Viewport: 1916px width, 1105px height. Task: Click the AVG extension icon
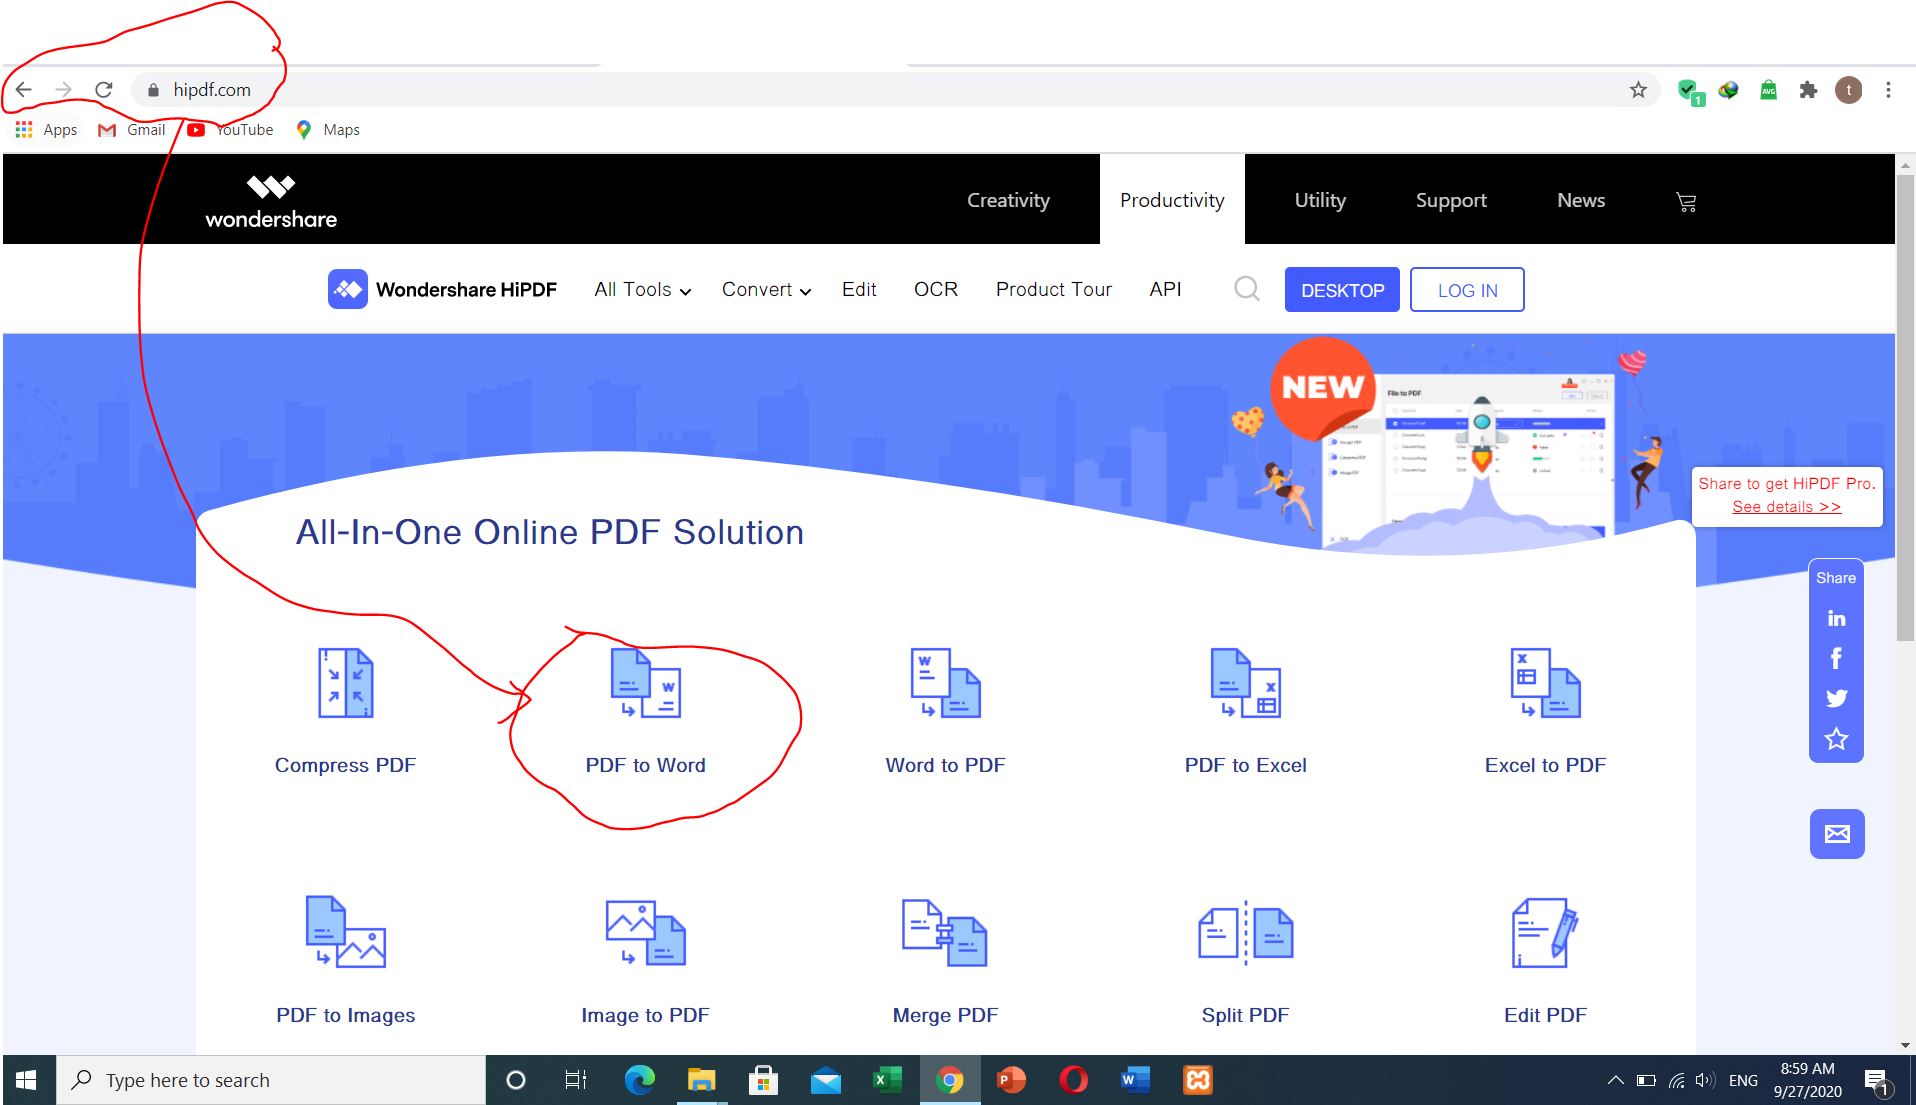(1768, 90)
